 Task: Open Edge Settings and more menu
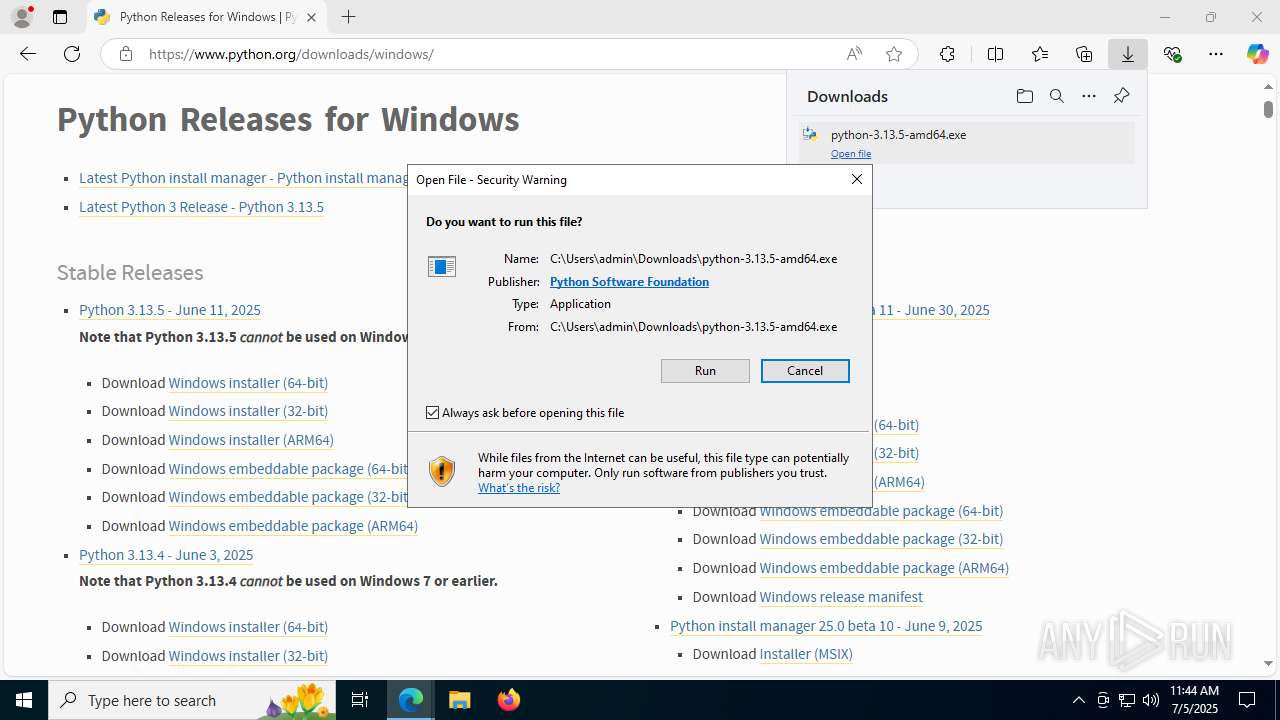1216,54
